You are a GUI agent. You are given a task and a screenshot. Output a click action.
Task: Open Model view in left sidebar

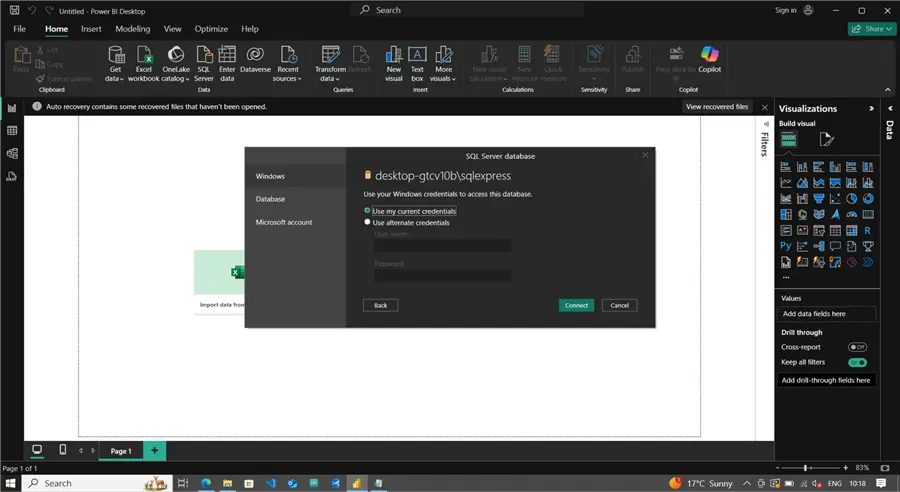(12, 153)
